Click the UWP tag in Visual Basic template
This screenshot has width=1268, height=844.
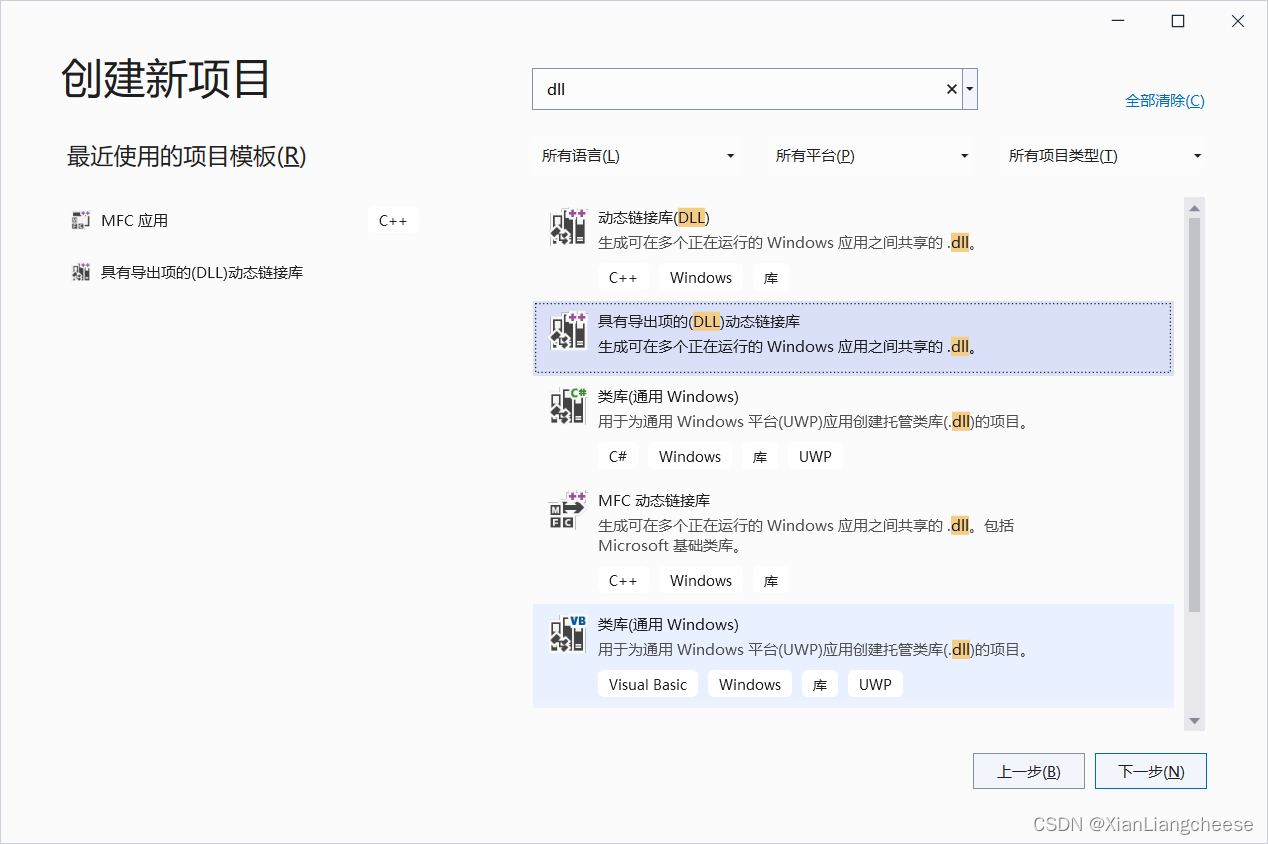(875, 685)
